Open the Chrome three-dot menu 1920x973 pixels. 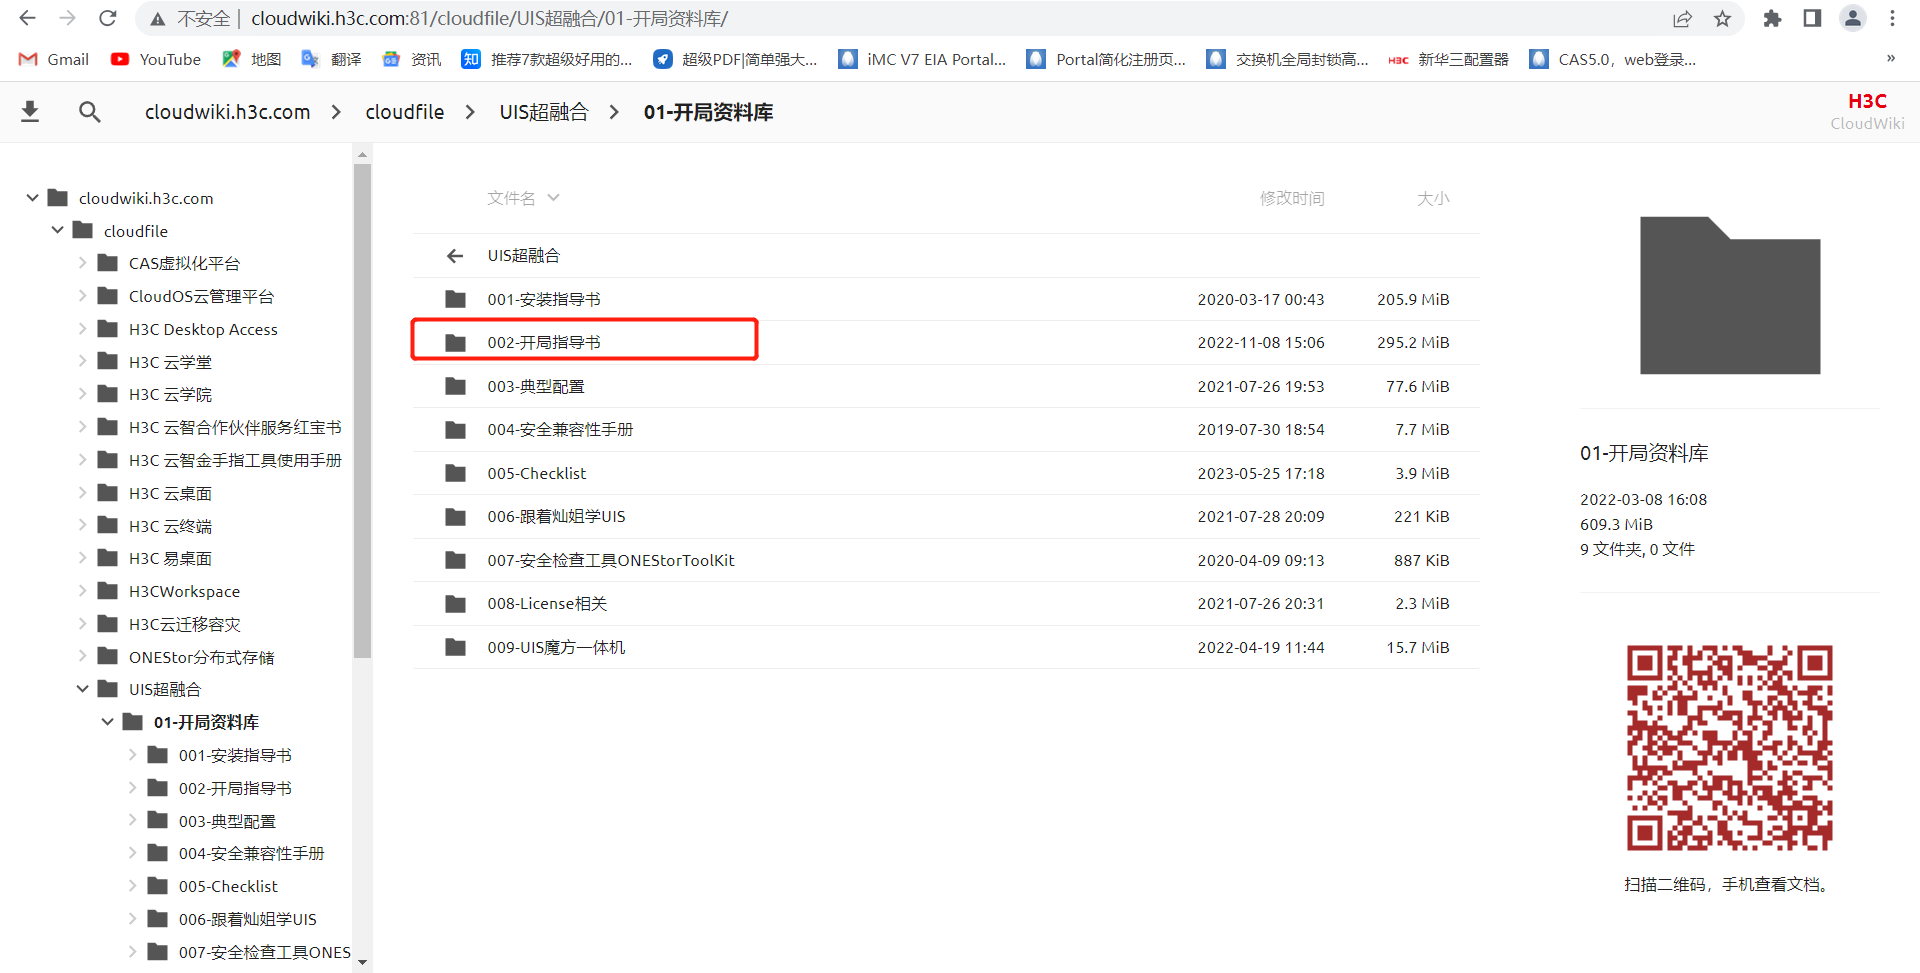pos(1893,19)
